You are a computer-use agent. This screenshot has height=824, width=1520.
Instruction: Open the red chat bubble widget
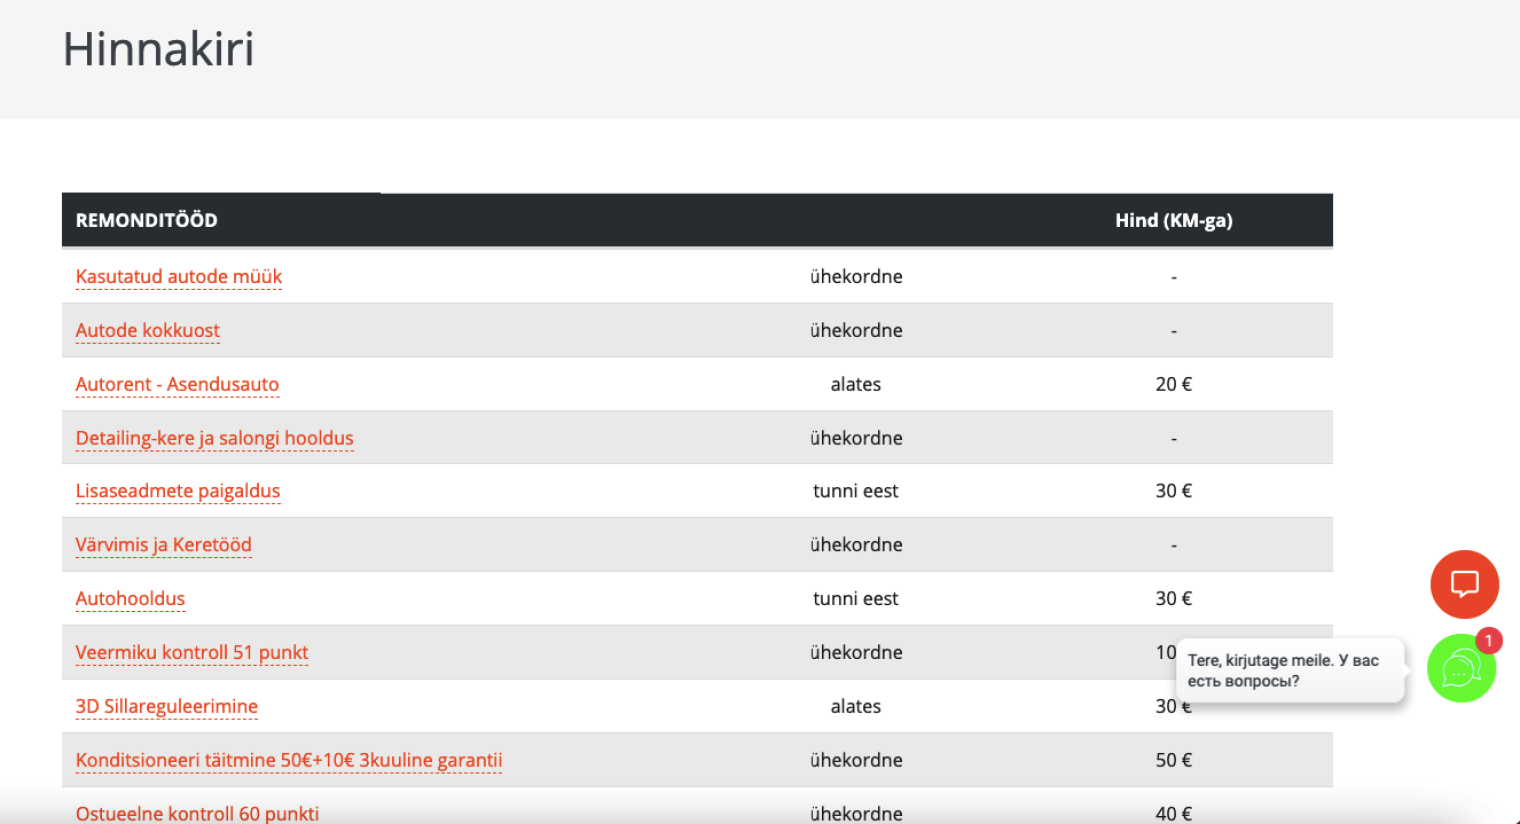pos(1464,584)
